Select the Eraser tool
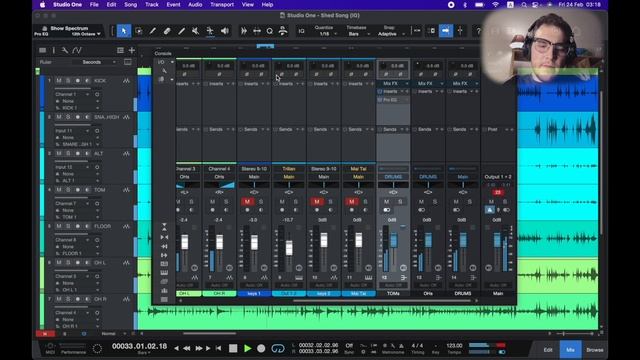 tap(167, 31)
